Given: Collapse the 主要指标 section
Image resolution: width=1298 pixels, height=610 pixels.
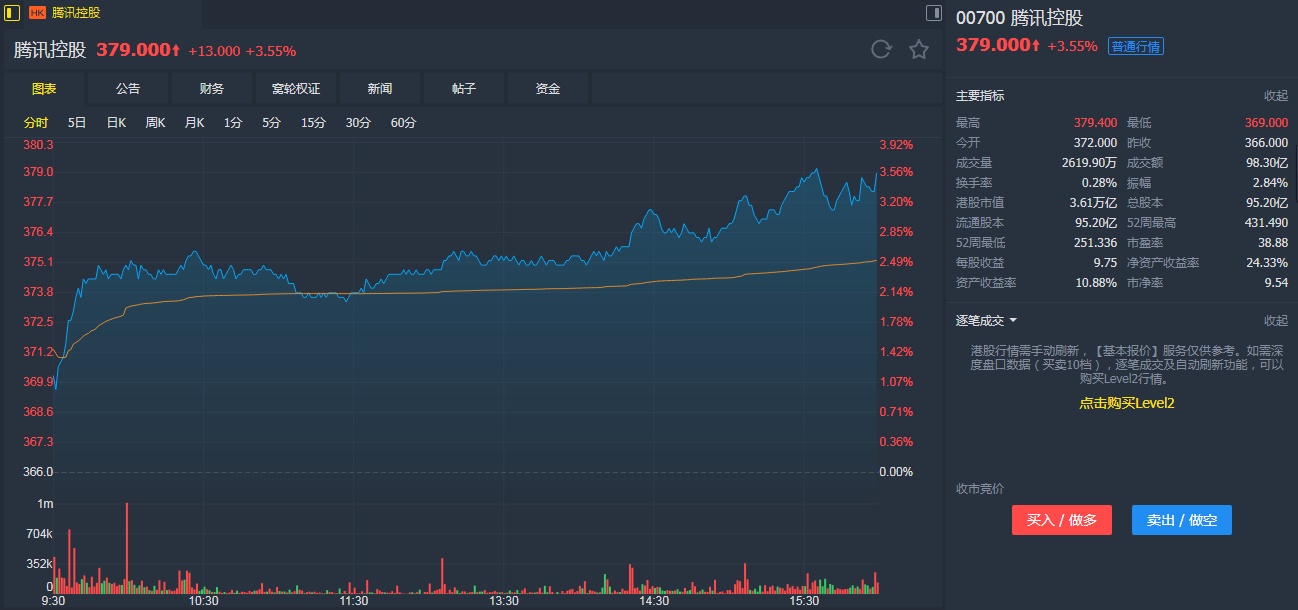Looking at the screenshot, I should coord(1275,96).
